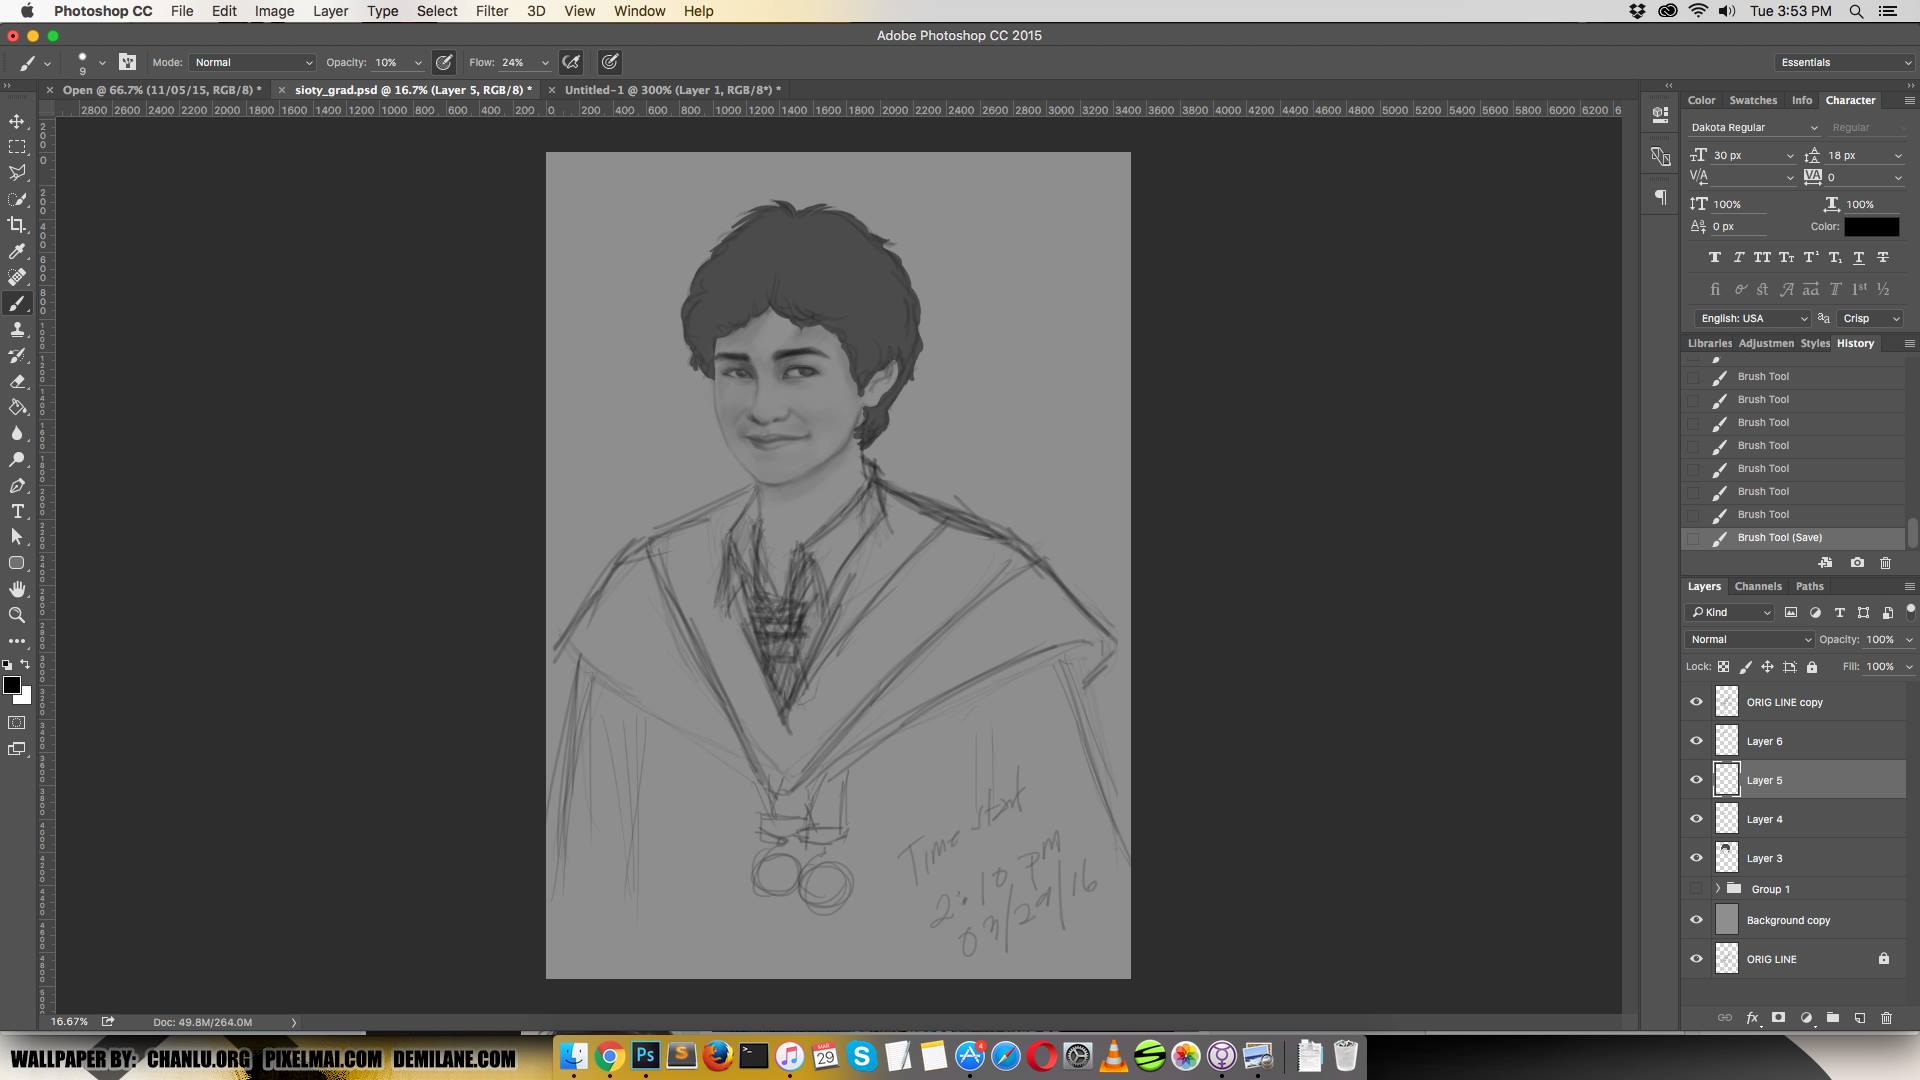Switch to the Untitled-1 document tab
The height and width of the screenshot is (1080, 1920).
pyautogui.click(x=672, y=90)
